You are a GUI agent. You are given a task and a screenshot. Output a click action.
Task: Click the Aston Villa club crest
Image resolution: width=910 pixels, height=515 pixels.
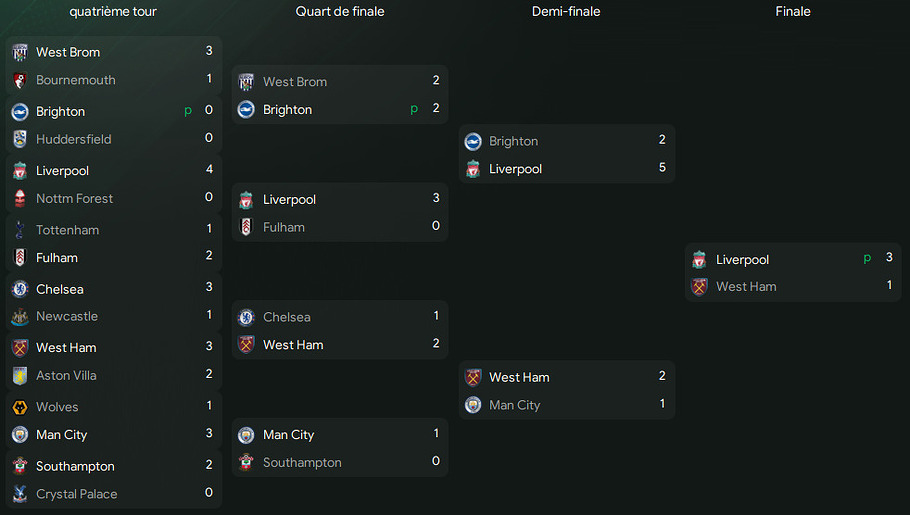(x=19, y=375)
